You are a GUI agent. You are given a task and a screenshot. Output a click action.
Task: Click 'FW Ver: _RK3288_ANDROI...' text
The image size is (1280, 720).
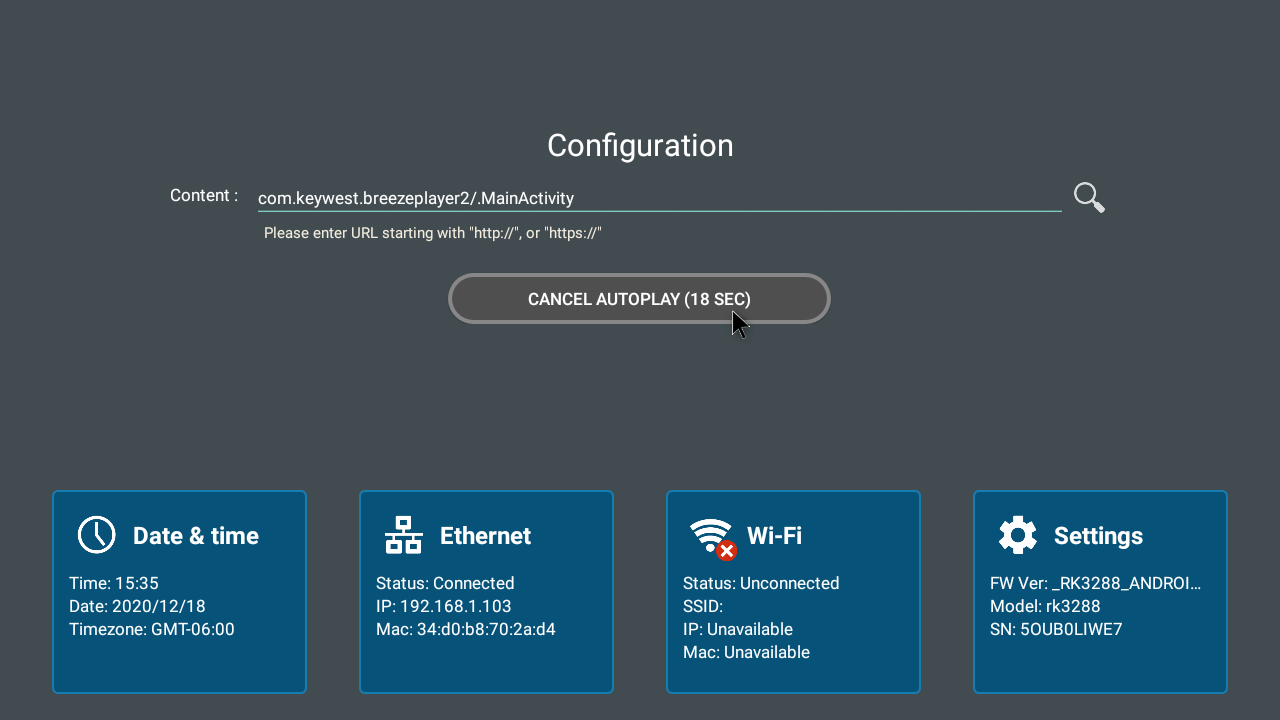coord(1096,583)
